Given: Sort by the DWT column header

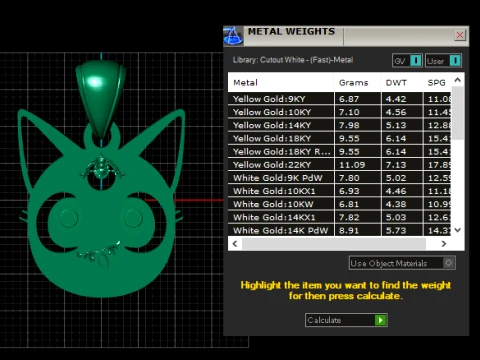Looking at the screenshot, I should [402, 83].
